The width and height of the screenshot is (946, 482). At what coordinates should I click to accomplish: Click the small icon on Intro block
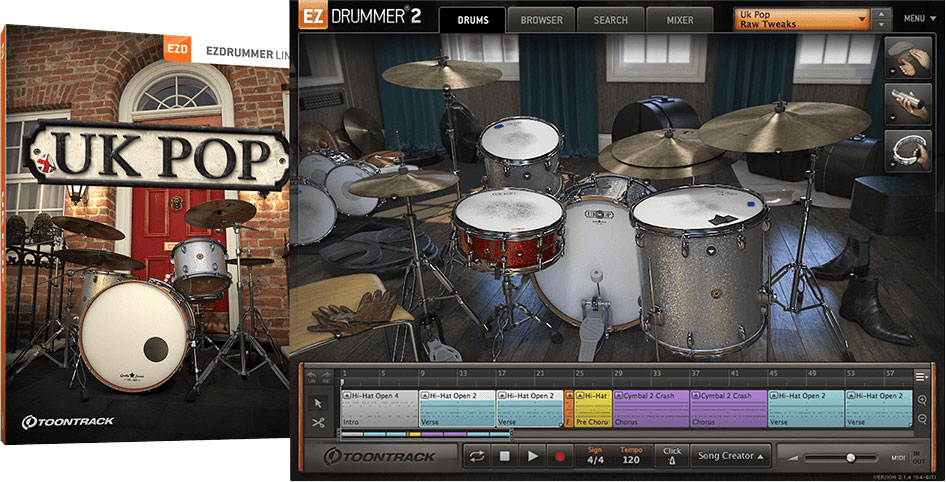pos(346,396)
